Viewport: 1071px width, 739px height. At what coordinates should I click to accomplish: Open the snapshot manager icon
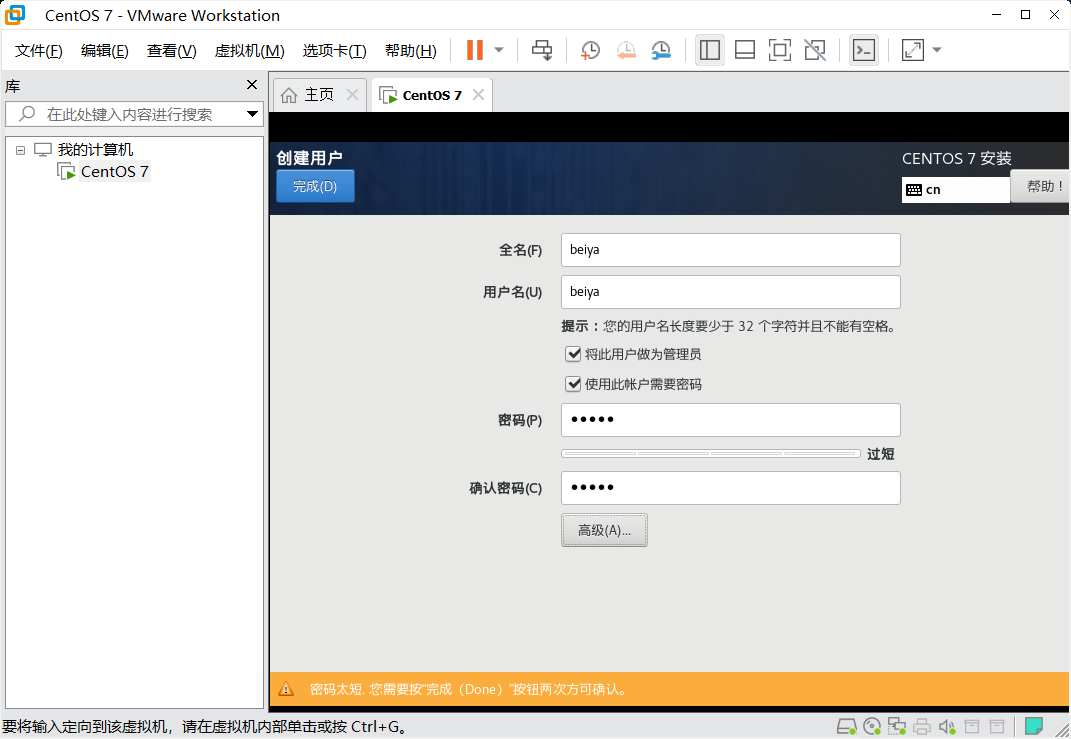click(x=660, y=50)
